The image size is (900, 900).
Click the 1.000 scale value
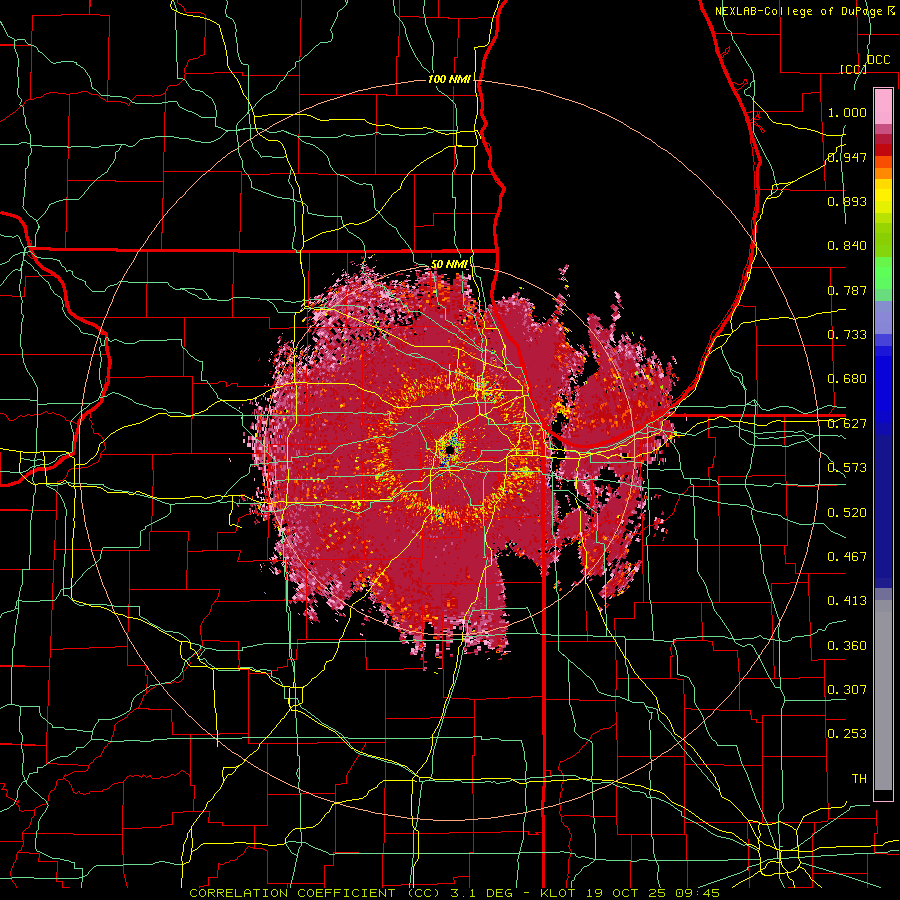pos(847,112)
